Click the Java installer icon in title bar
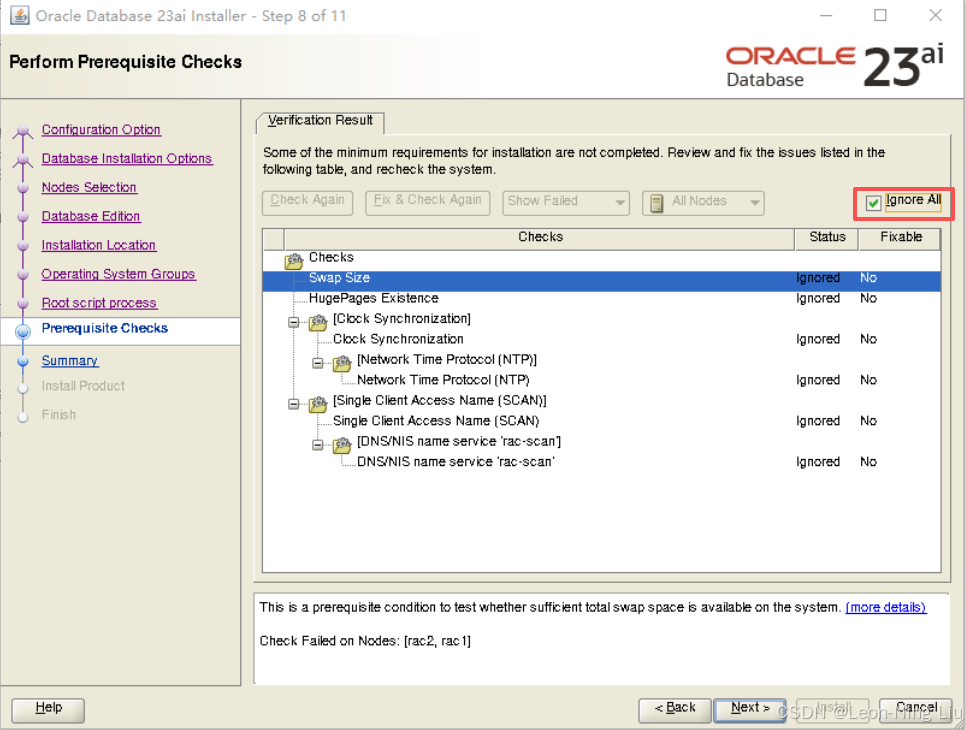 click(x=19, y=15)
